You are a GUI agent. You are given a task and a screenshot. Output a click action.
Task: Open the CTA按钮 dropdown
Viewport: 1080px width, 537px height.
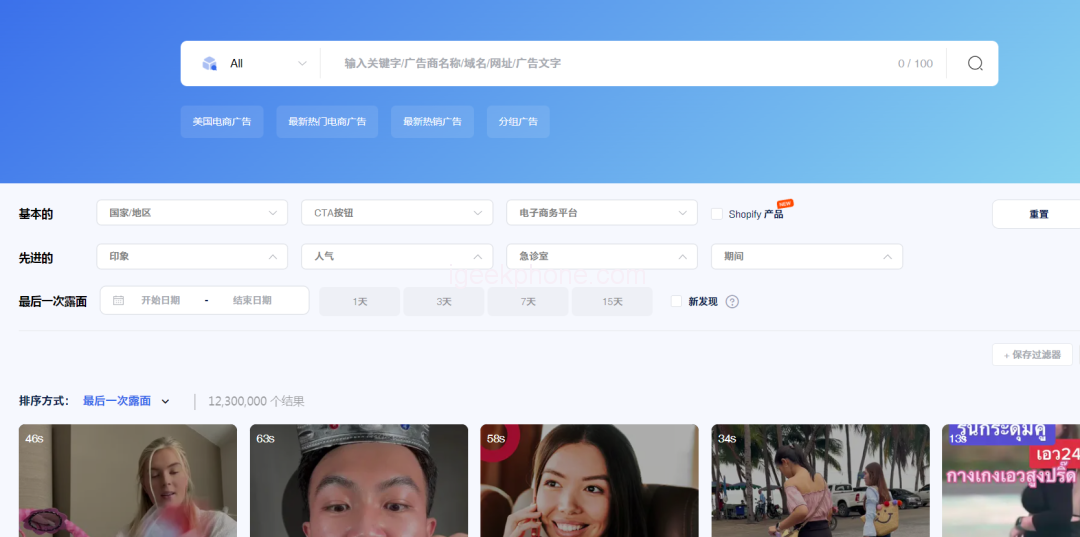(397, 213)
